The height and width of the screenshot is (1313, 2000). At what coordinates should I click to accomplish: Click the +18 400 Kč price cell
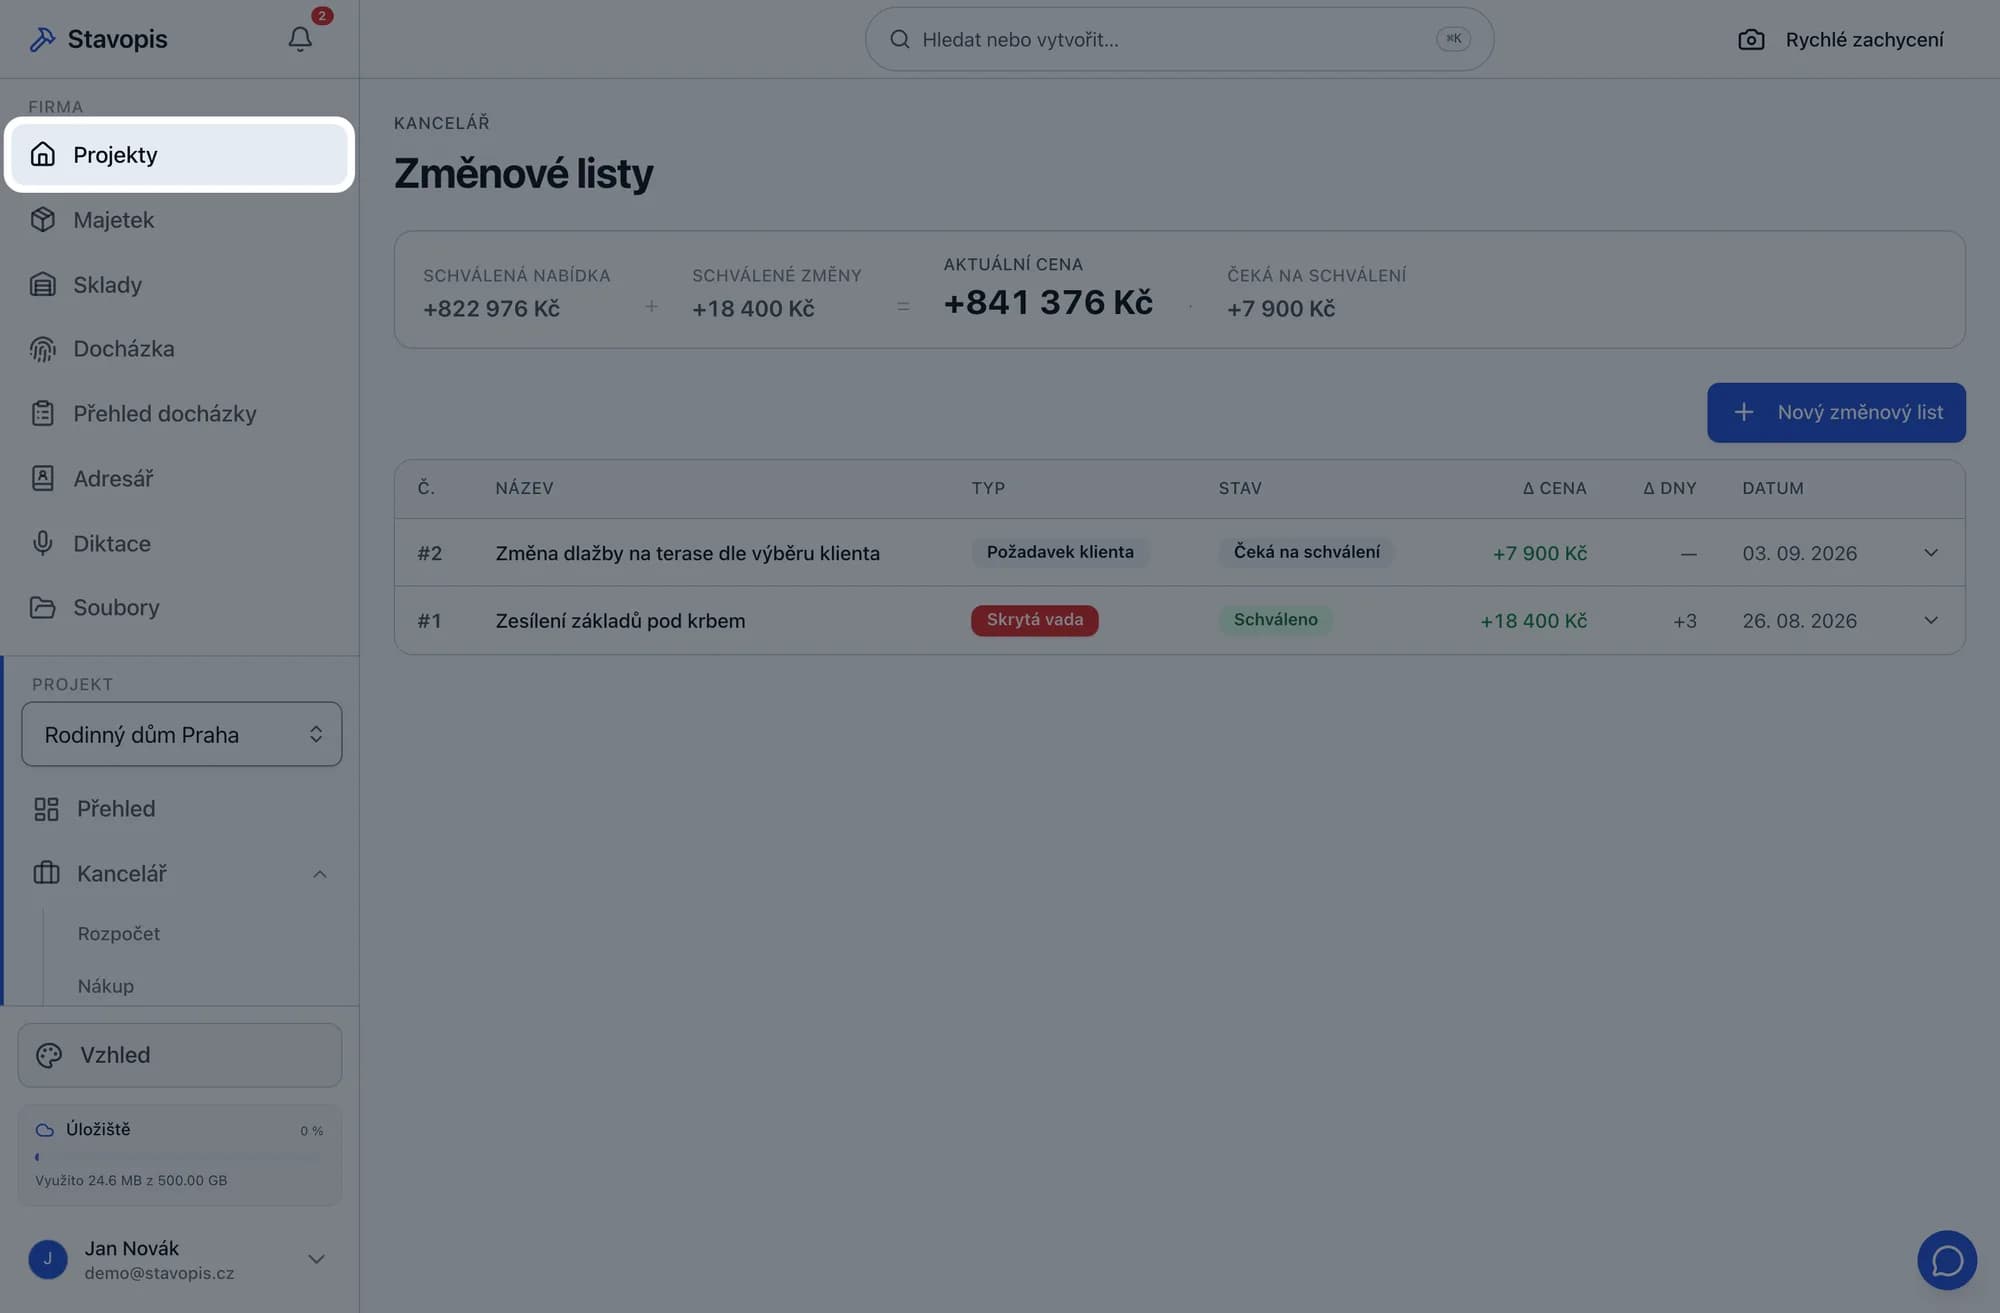point(1533,621)
